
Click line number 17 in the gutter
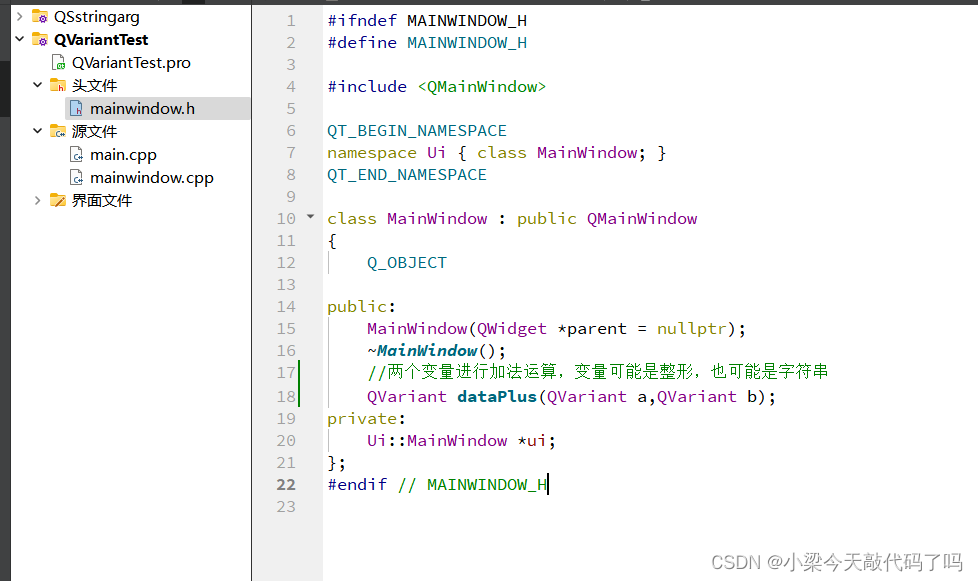click(286, 372)
